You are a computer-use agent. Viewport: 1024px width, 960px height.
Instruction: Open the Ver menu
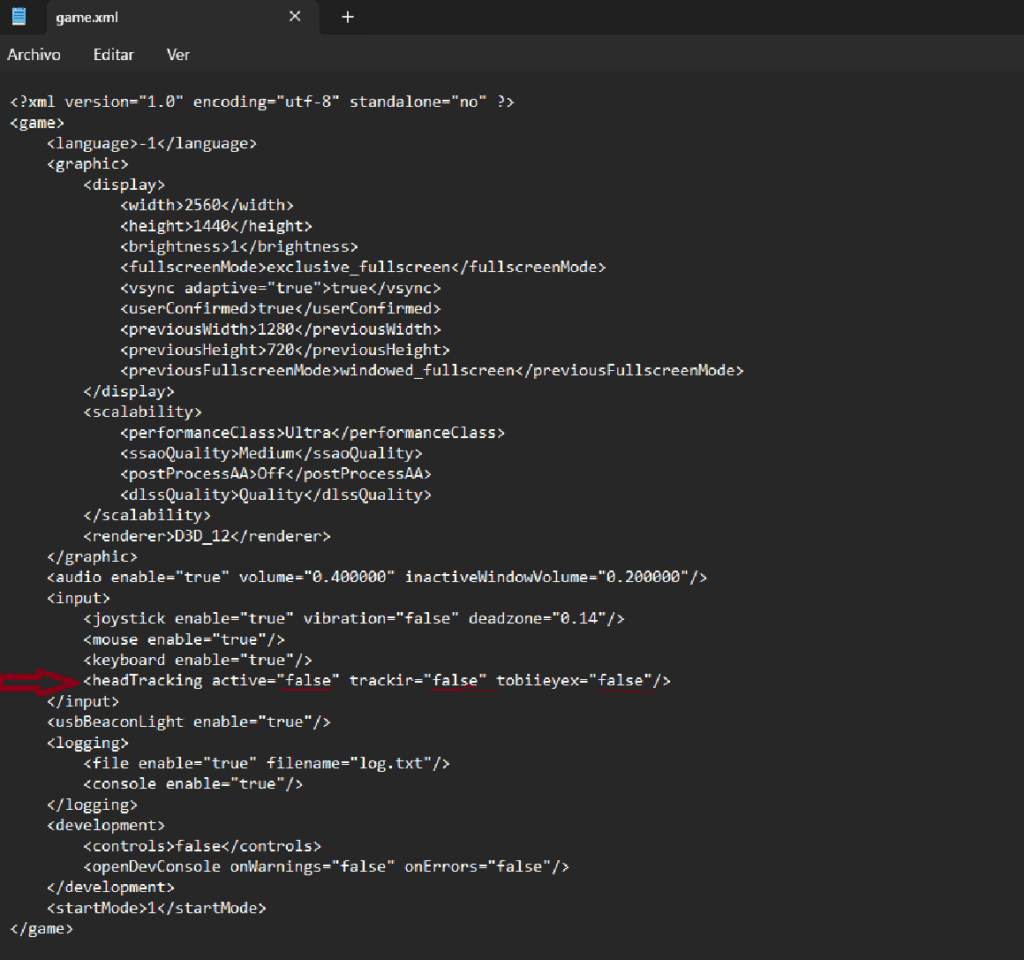tap(178, 55)
